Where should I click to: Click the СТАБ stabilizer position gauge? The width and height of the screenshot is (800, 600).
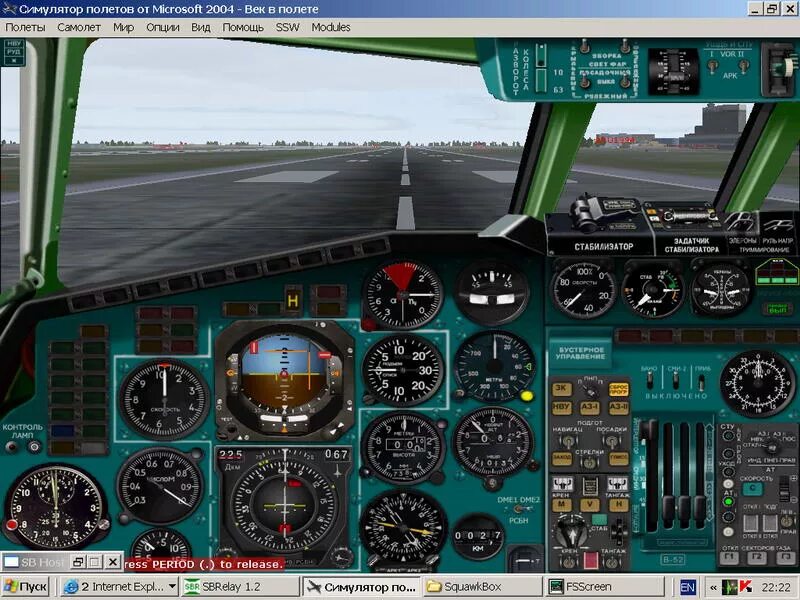(x=653, y=289)
